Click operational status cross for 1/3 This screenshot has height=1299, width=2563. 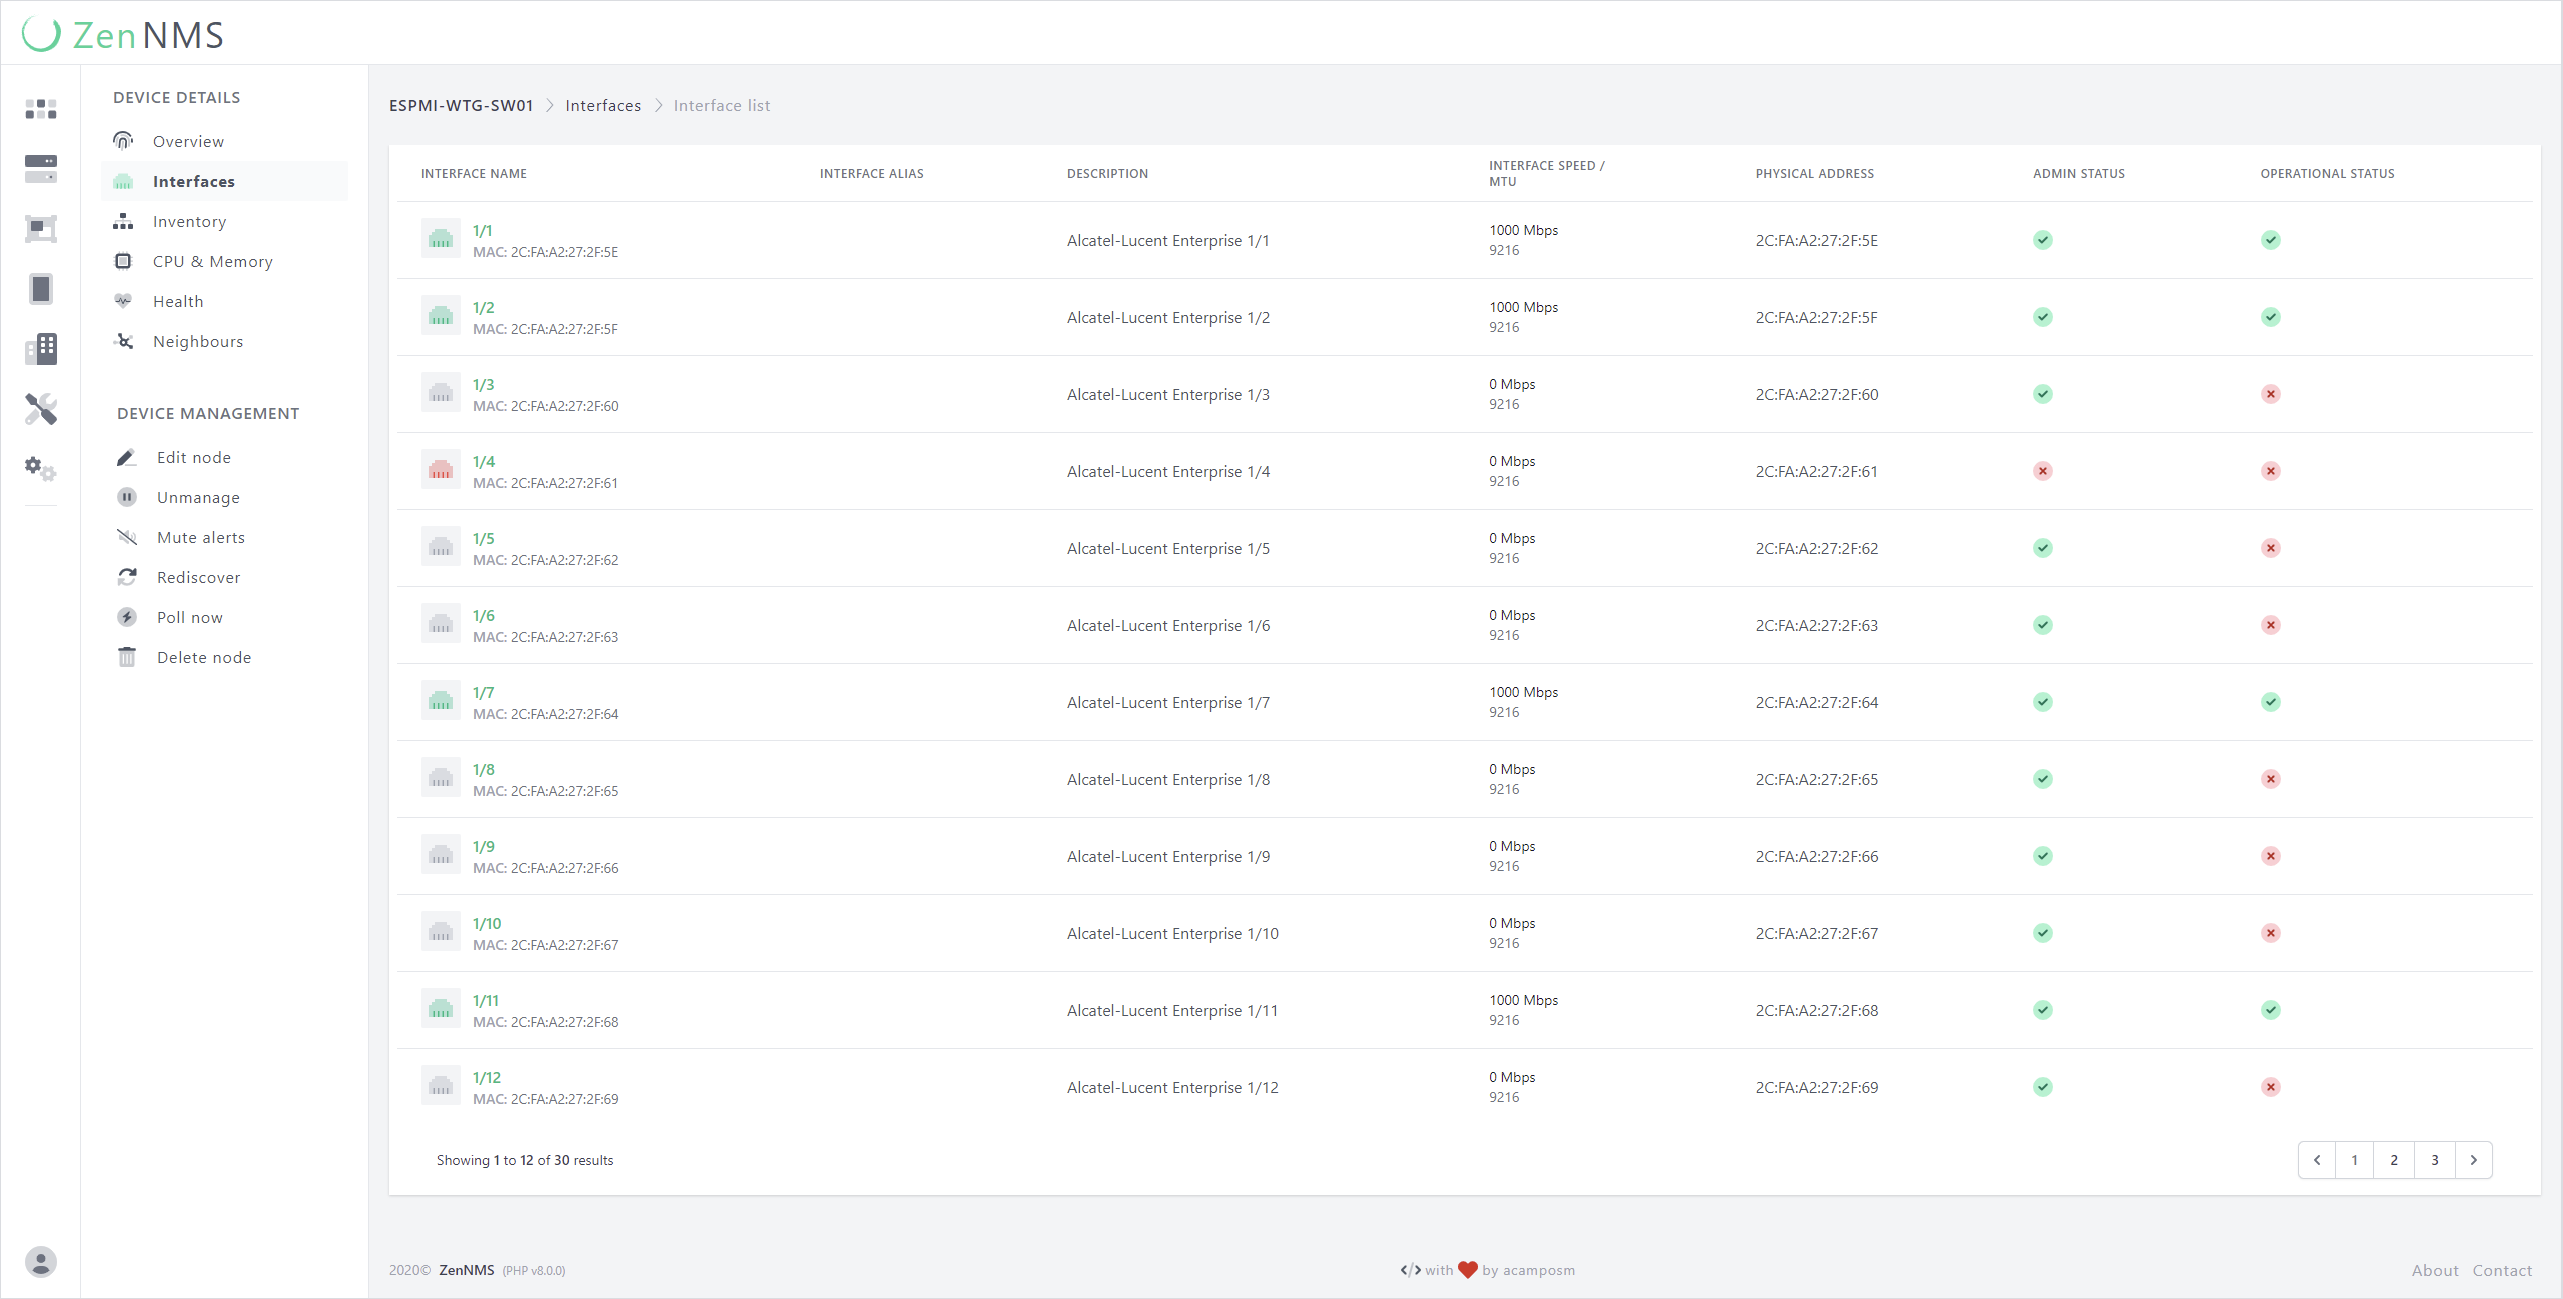coord(2271,394)
